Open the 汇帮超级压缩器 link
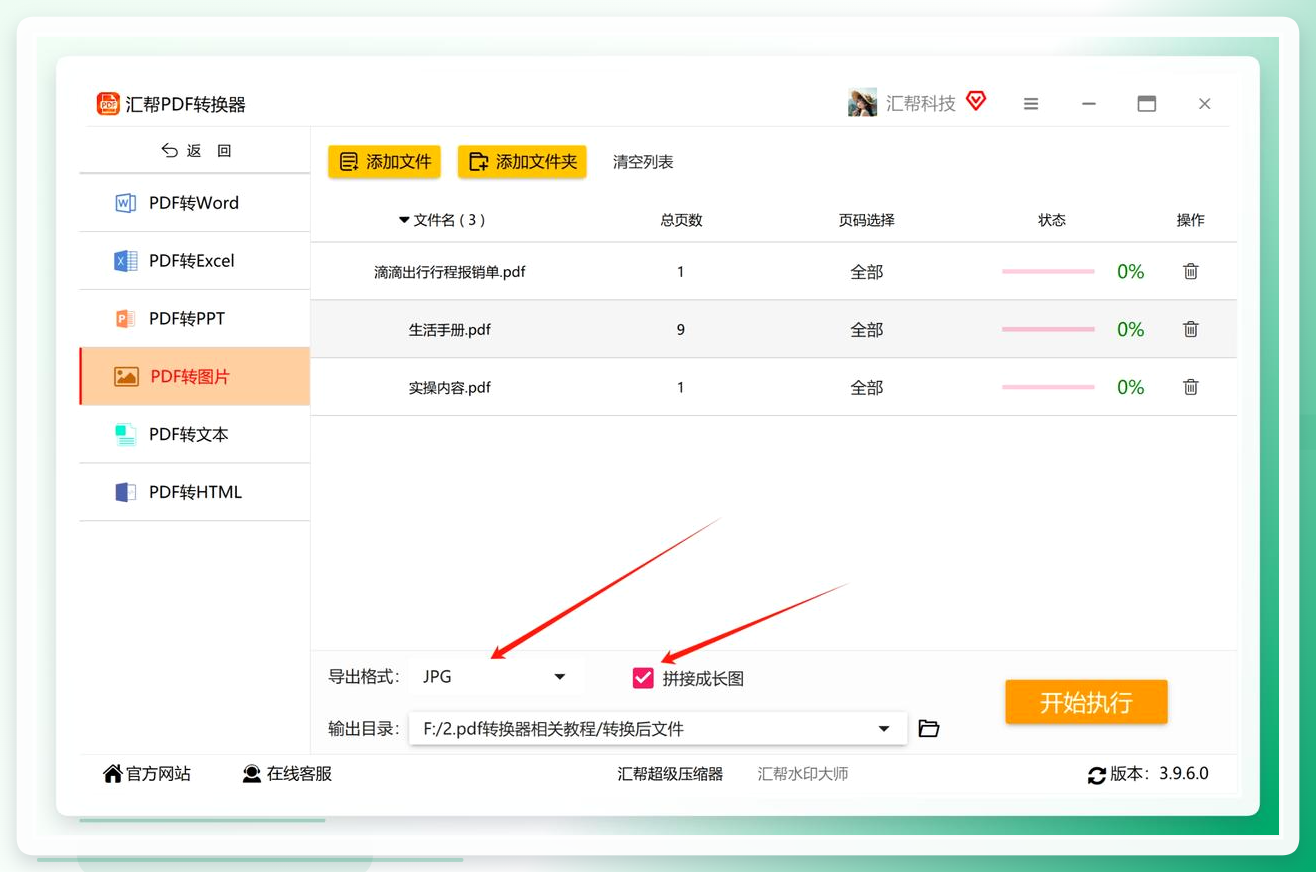This screenshot has height=872, width=1316. pyautogui.click(x=670, y=774)
